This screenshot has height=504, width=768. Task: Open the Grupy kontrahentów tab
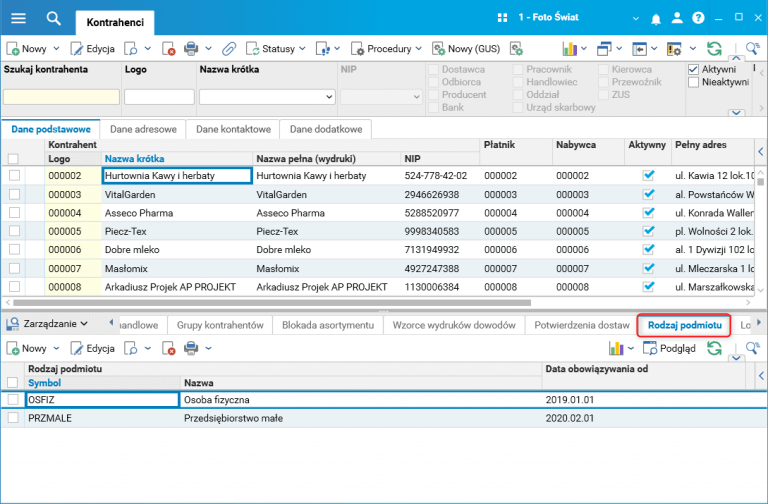coord(219,325)
